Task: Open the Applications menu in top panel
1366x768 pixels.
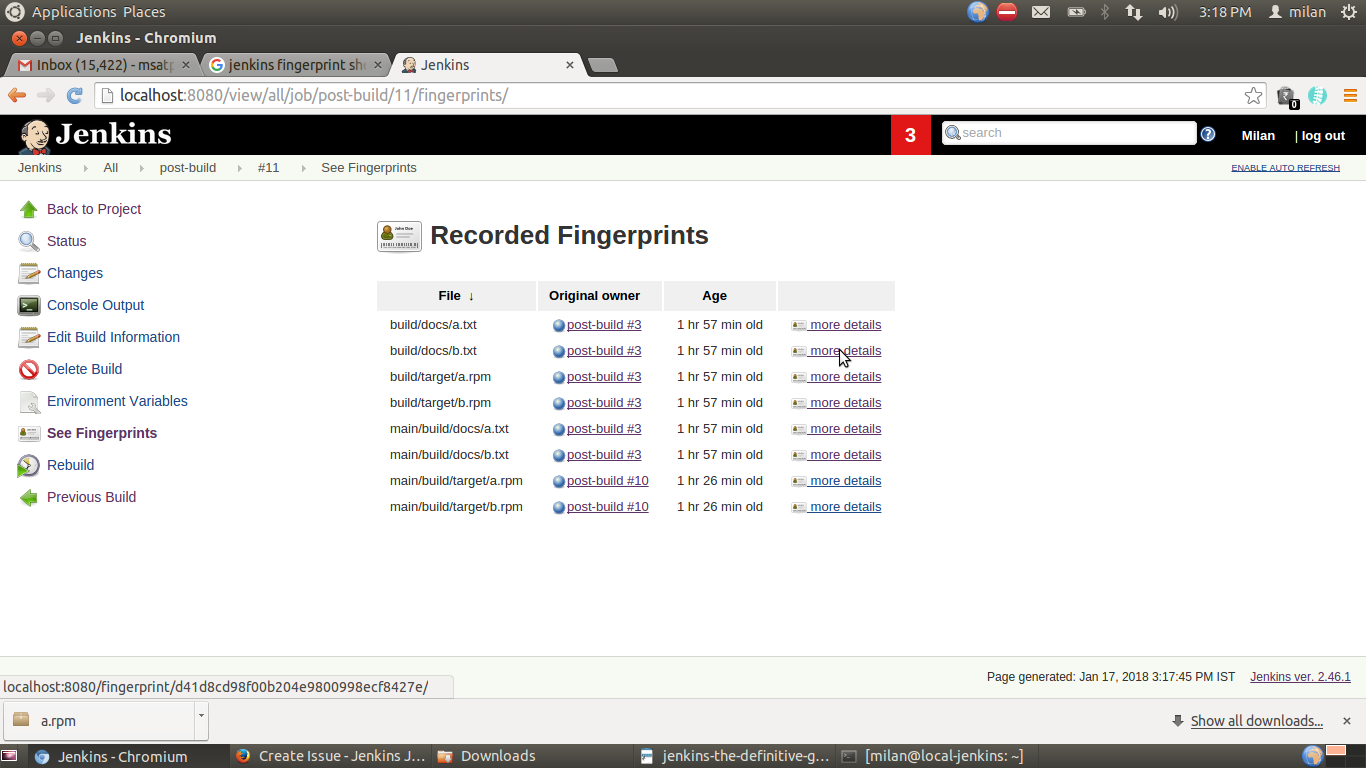Action: (74, 12)
